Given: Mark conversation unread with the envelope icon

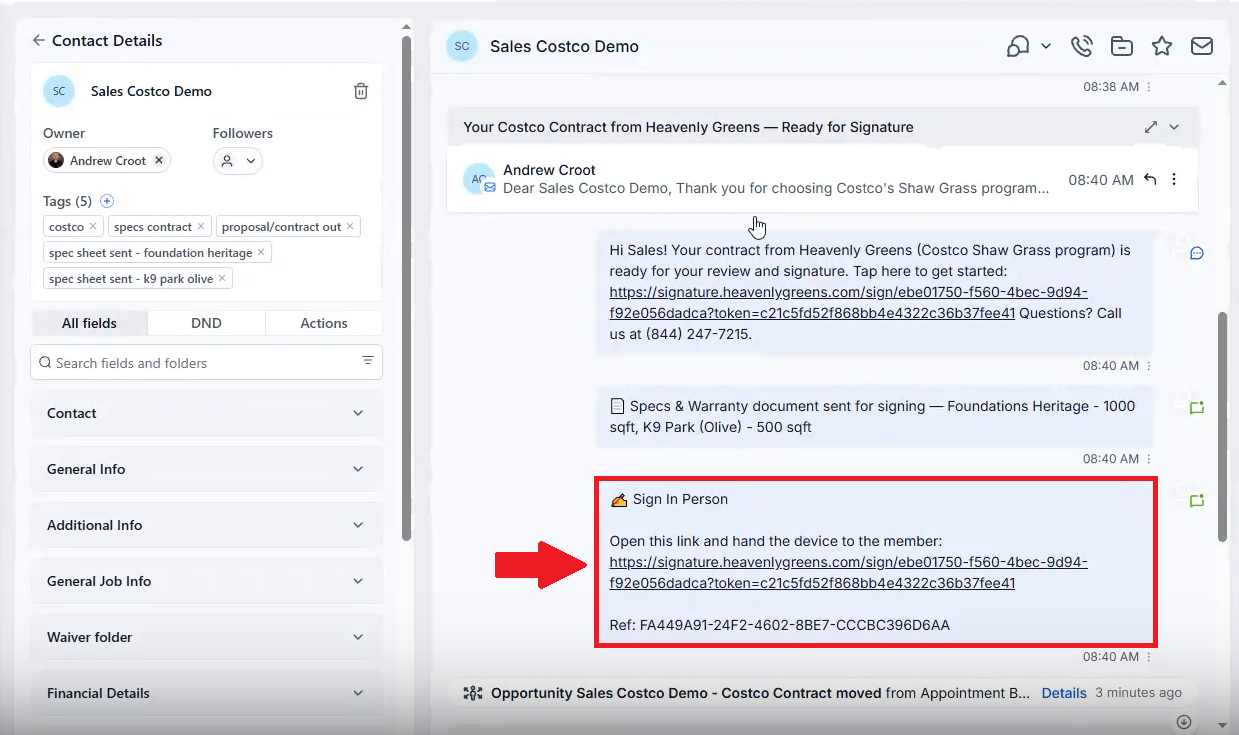Looking at the screenshot, I should [1201, 46].
